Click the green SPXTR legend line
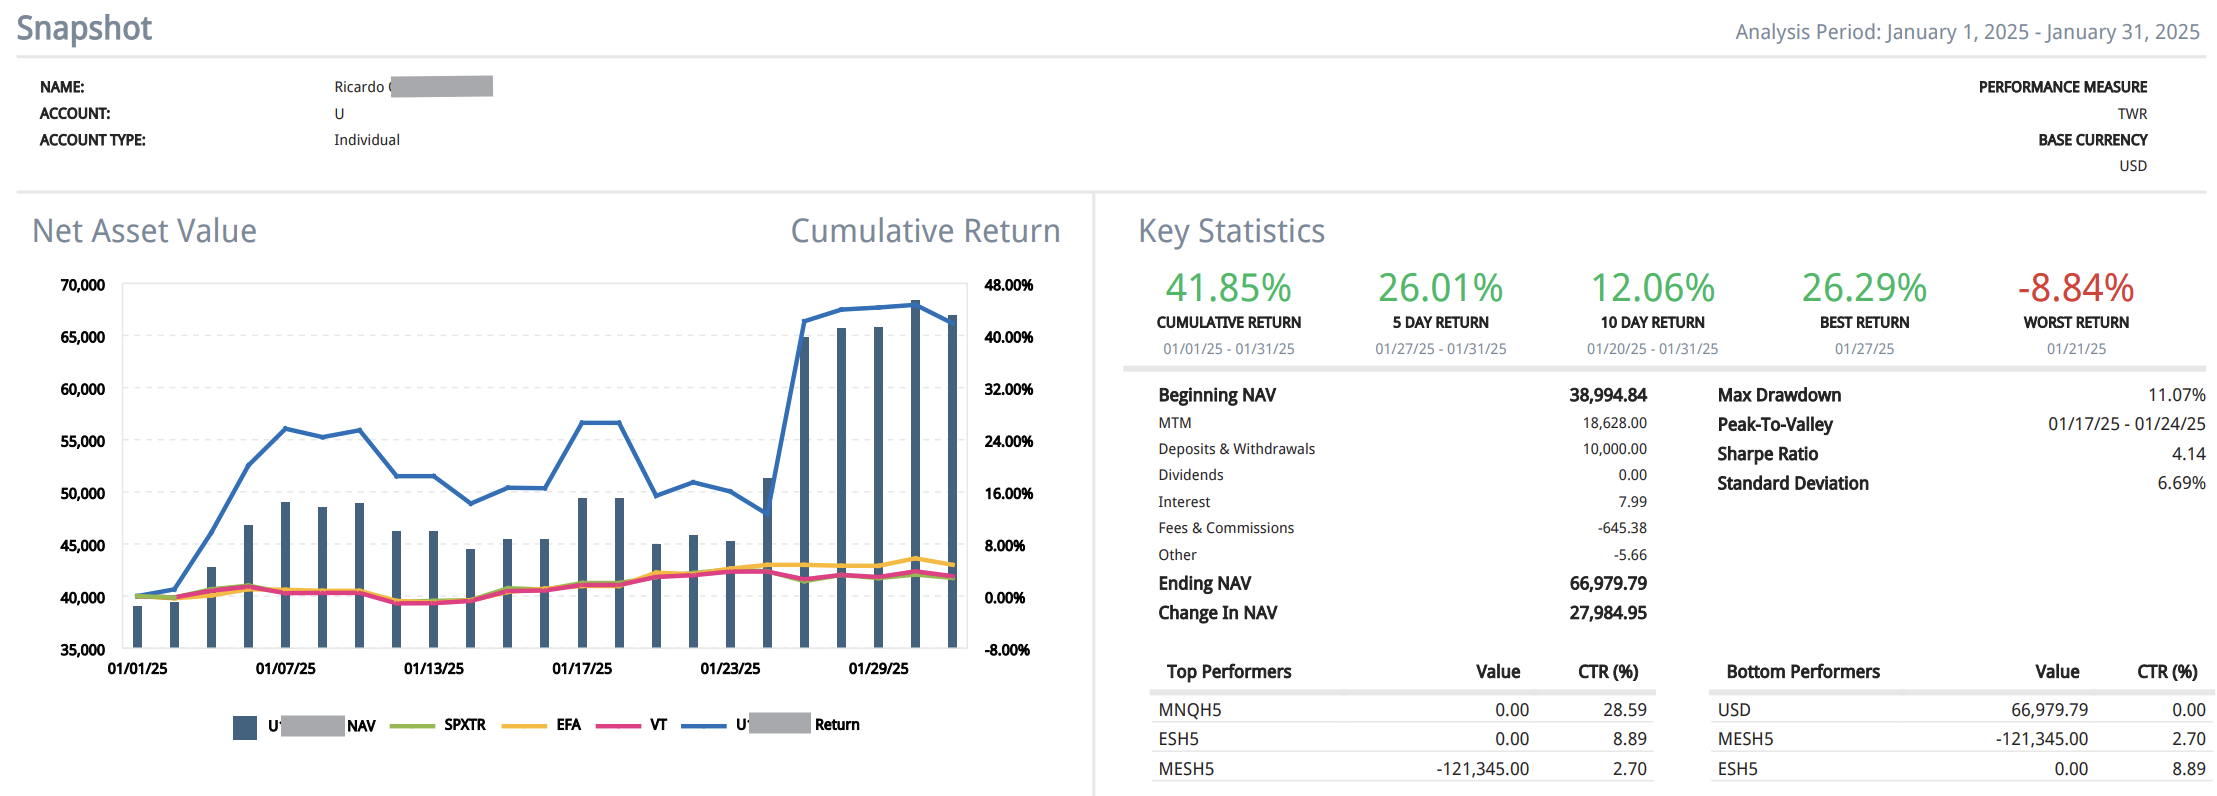This screenshot has height=796, width=2217. [412, 726]
